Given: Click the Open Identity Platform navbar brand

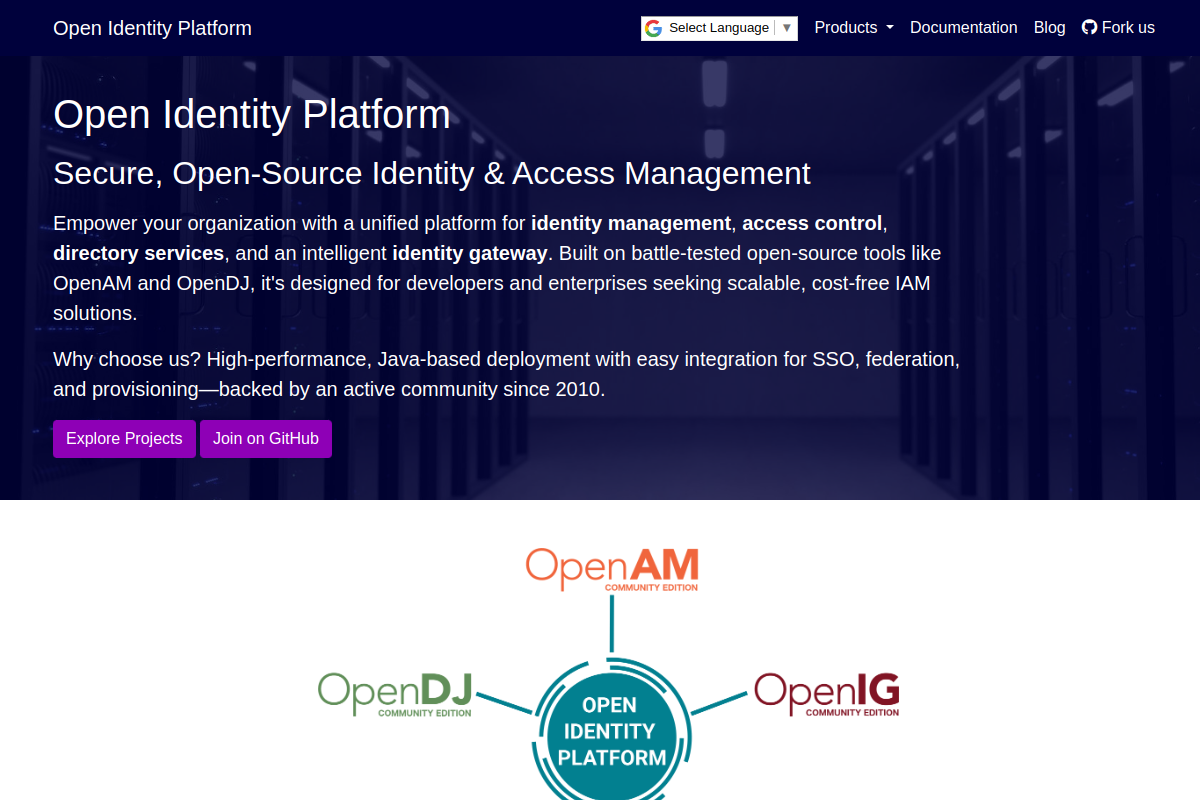Looking at the screenshot, I should [152, 28].
